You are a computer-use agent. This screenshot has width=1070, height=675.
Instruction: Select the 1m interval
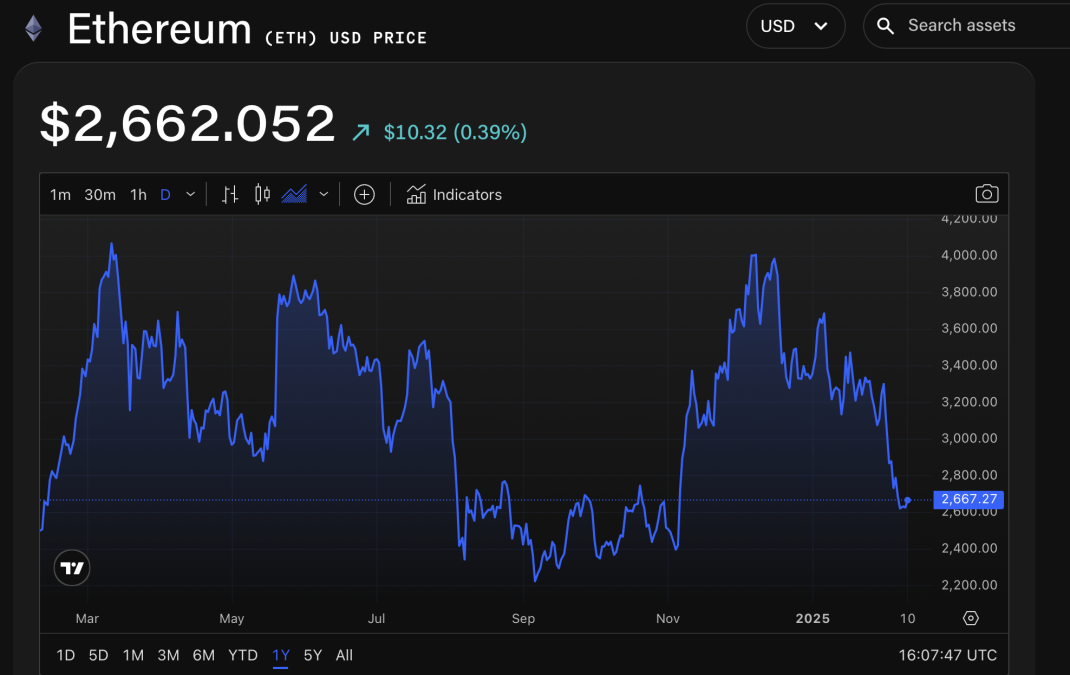60,195
